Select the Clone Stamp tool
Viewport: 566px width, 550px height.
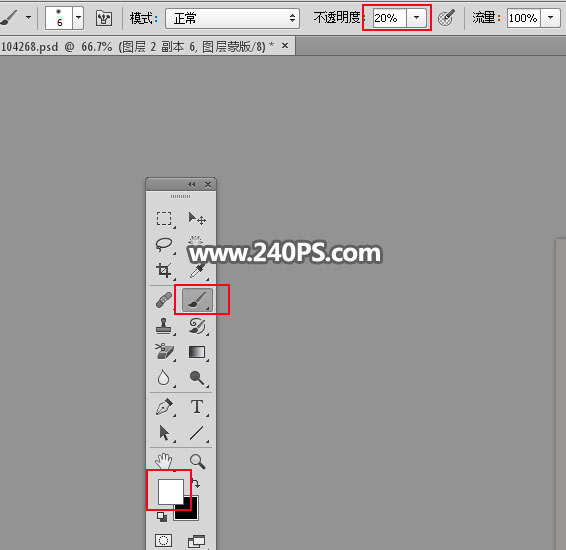click(x=164, y=326)
